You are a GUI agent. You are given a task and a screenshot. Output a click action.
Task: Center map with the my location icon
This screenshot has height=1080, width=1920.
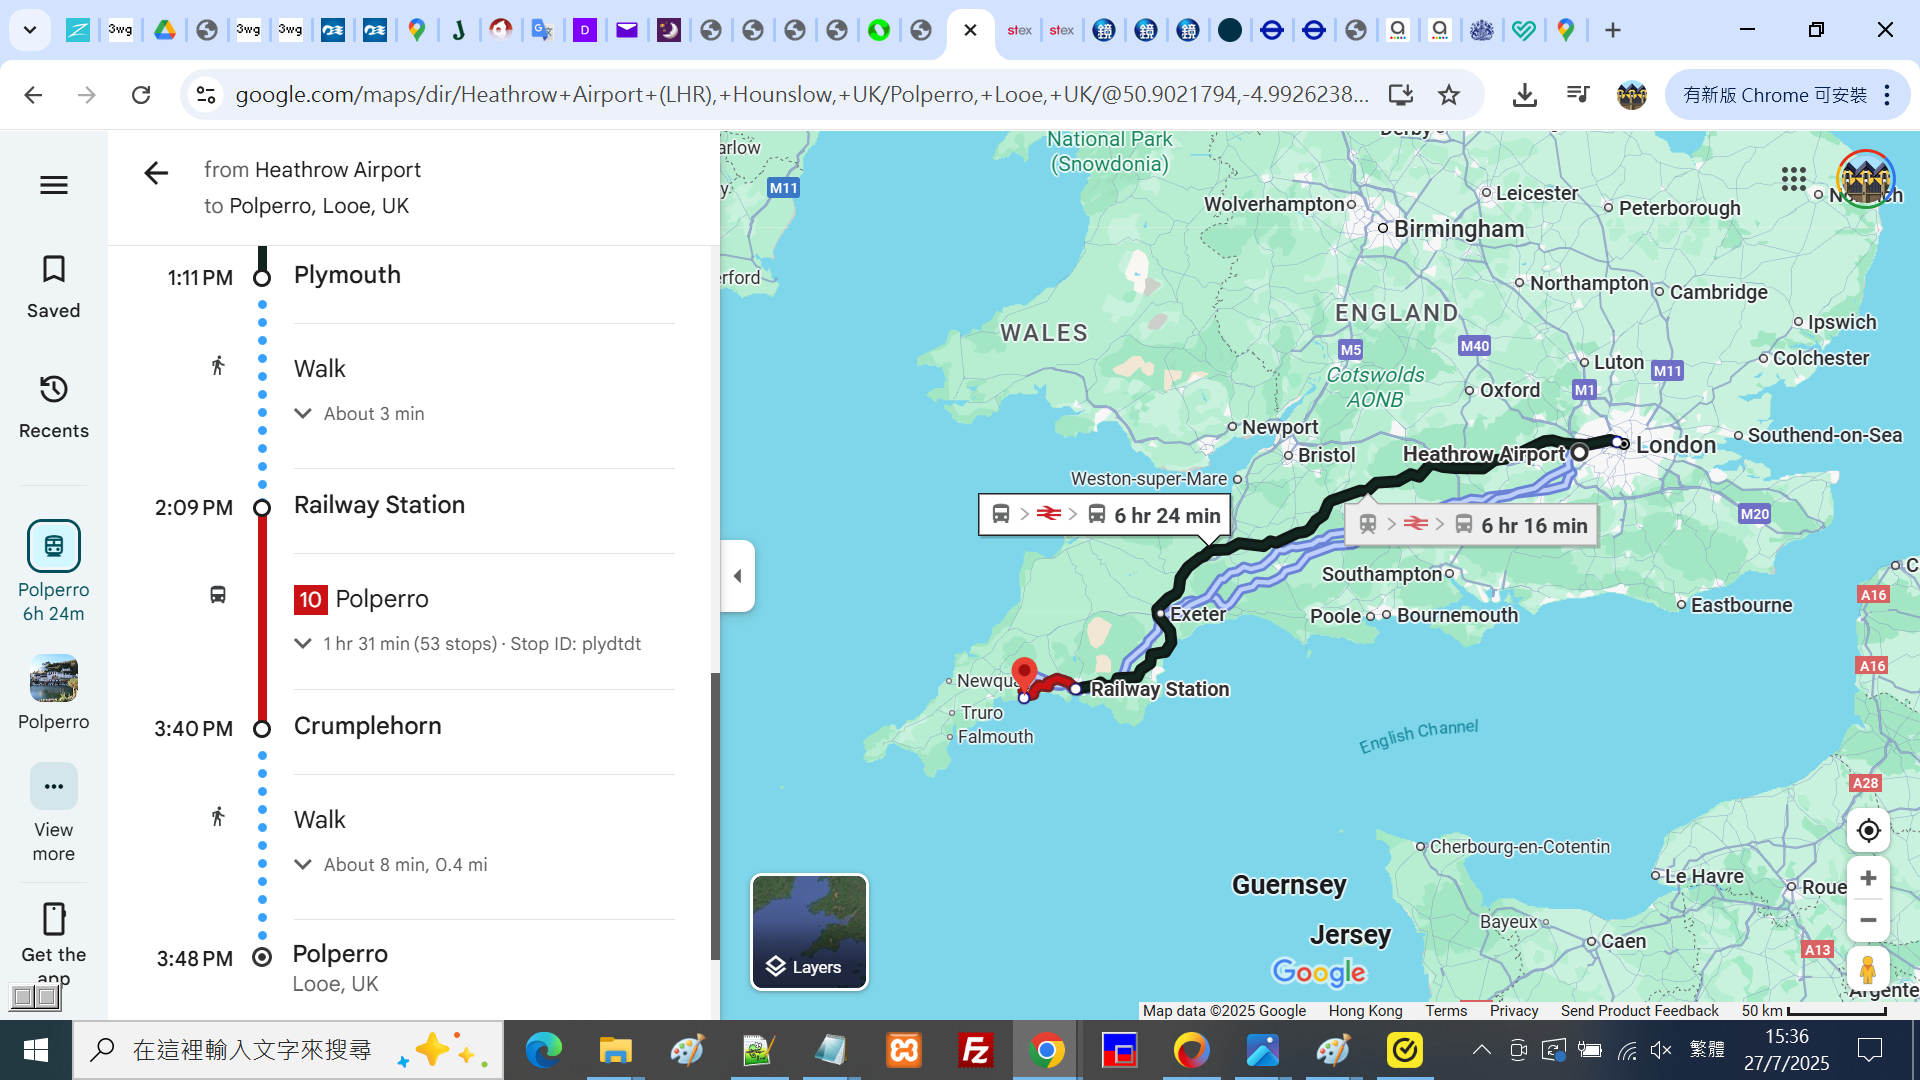click(1867, 830)
